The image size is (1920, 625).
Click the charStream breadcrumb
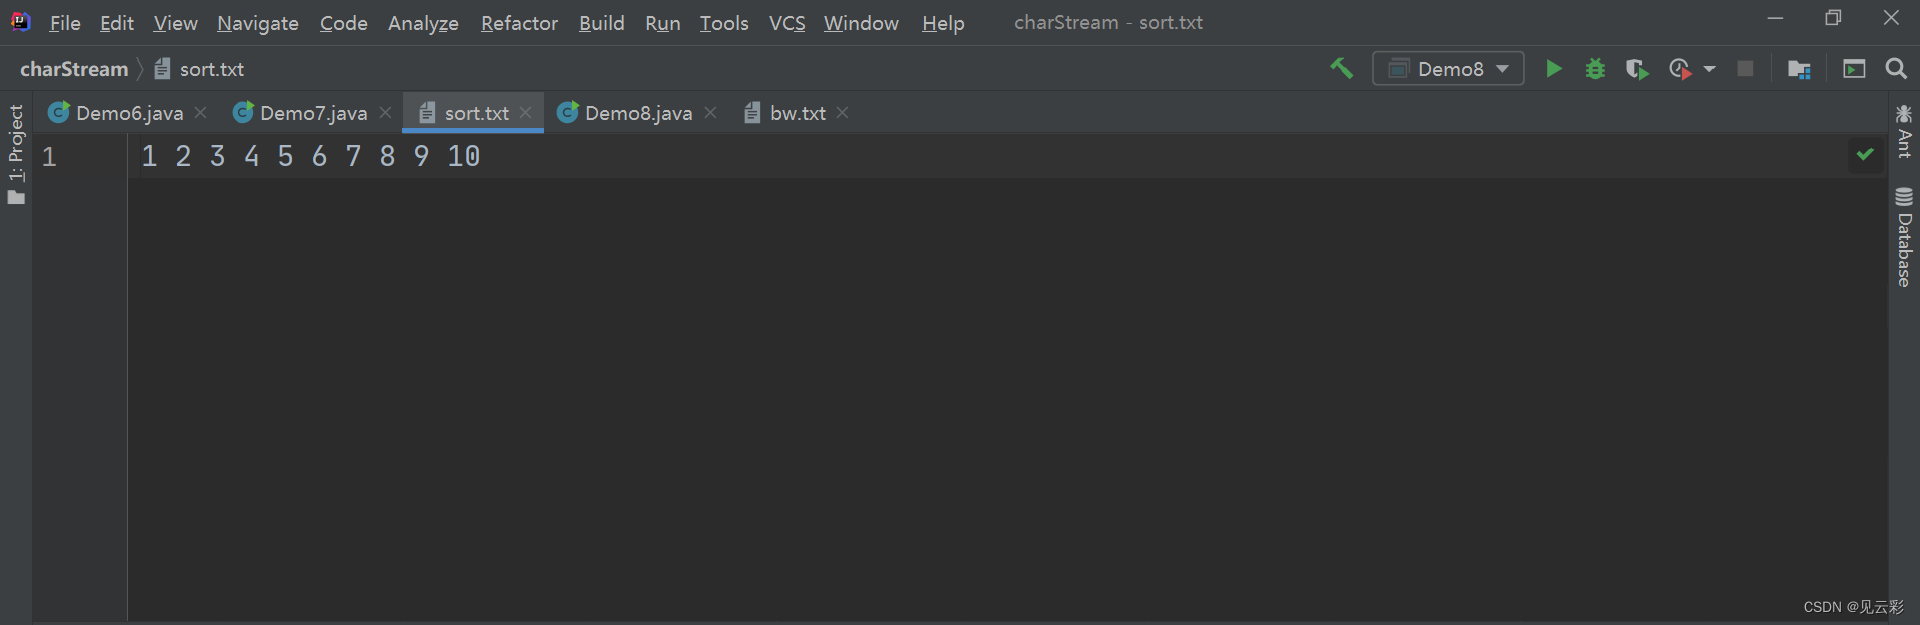pyautogui.click(x=74, y=69)
